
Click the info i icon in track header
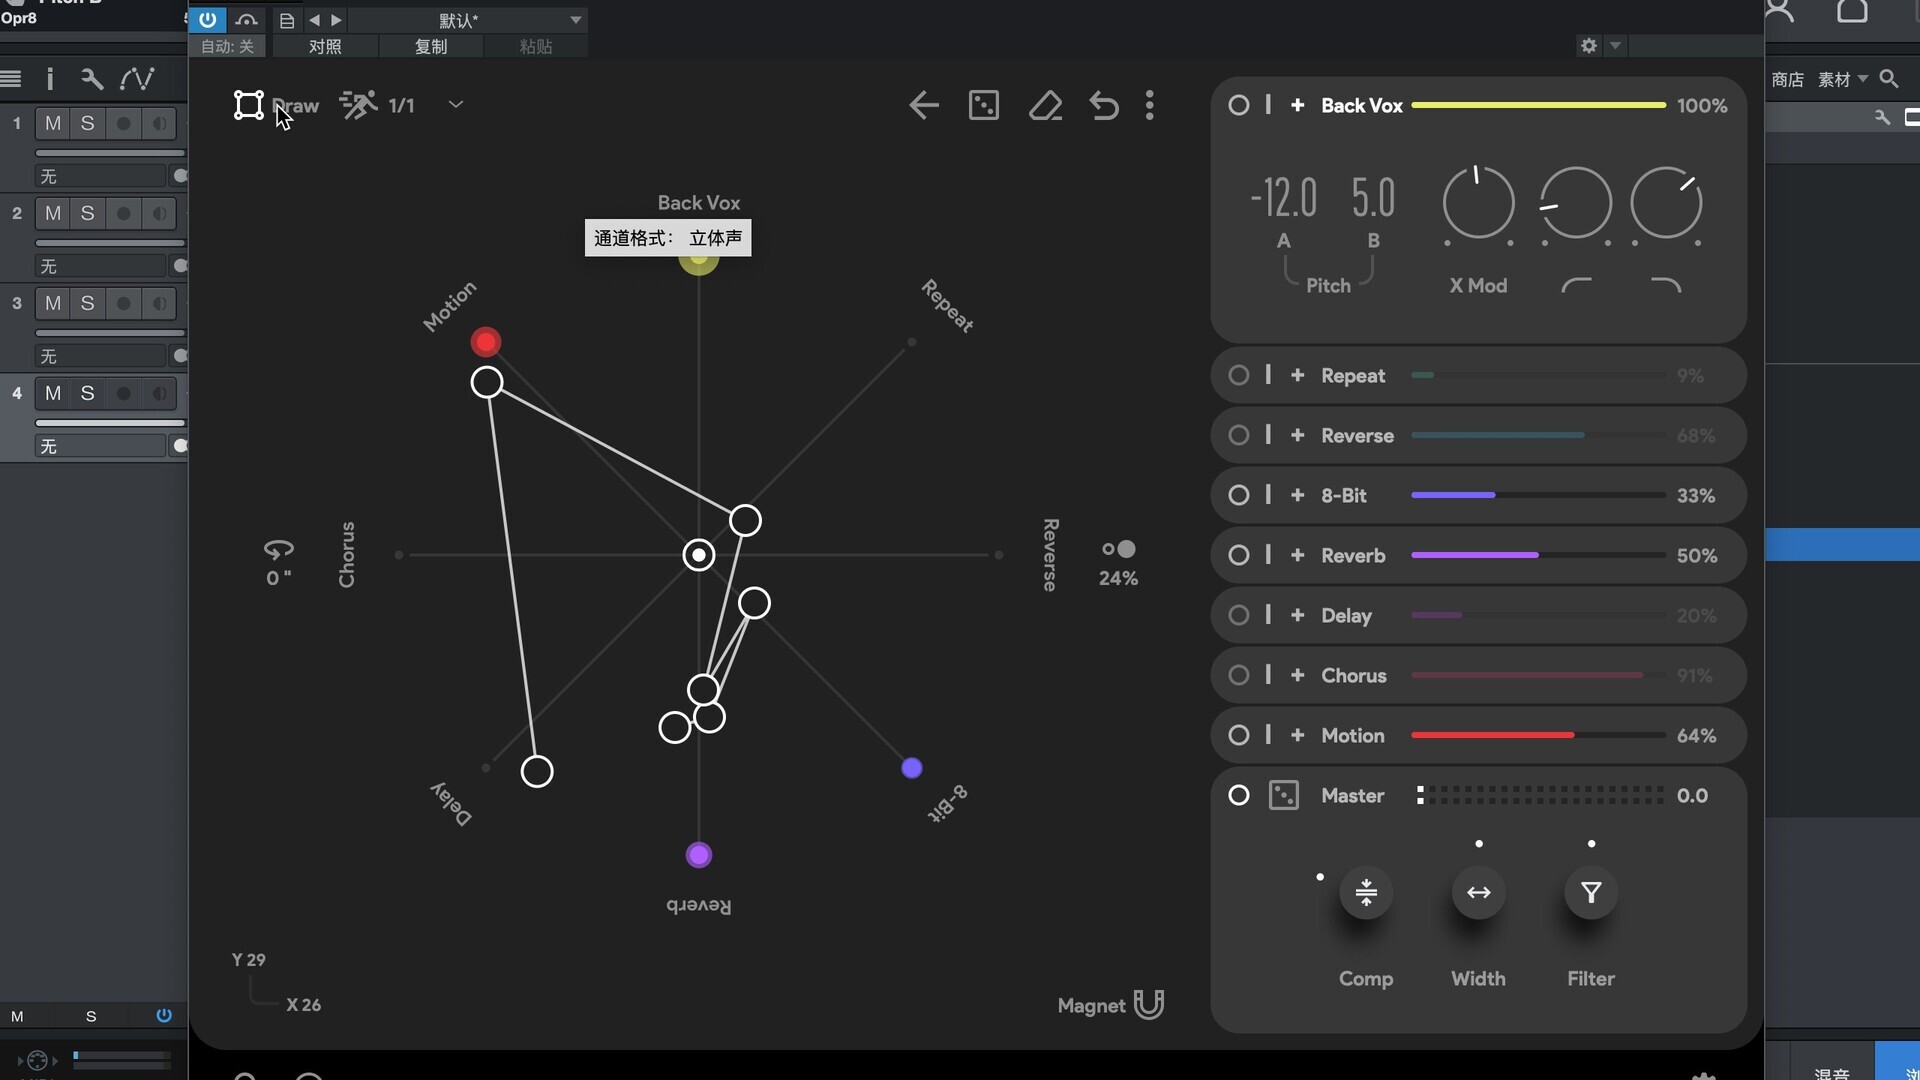tap(50, 78)
